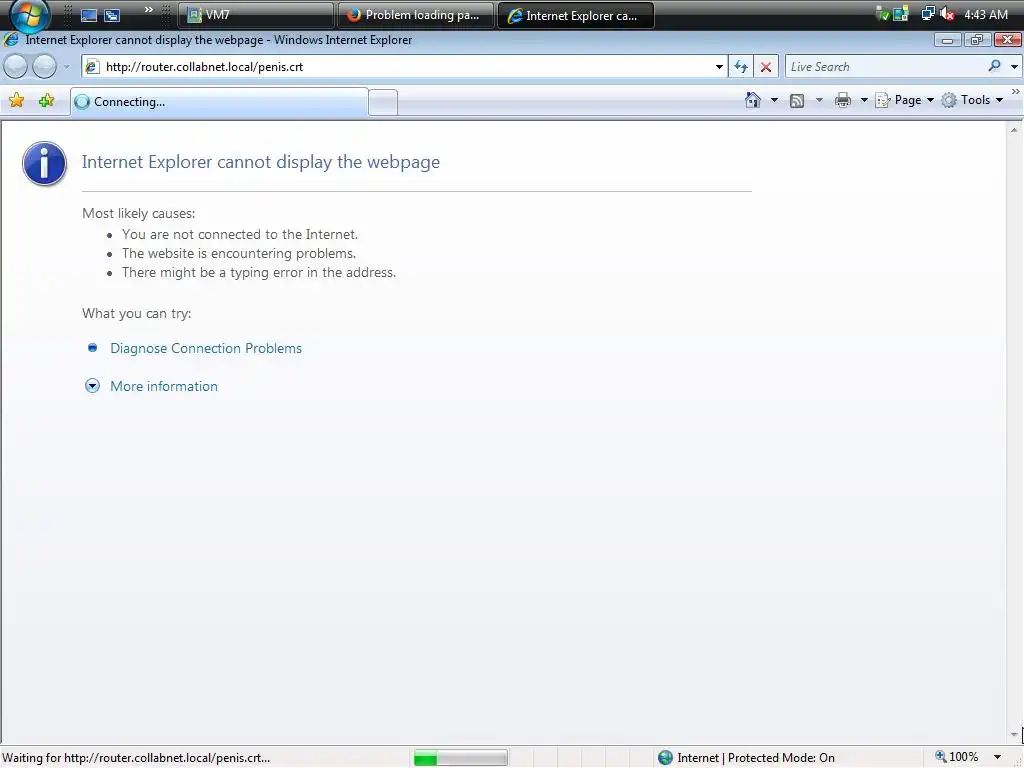The width and height of the screenshot is (1024, 768).
Task: Click the page heading cannot display the webpage
Action: point(261,162)
